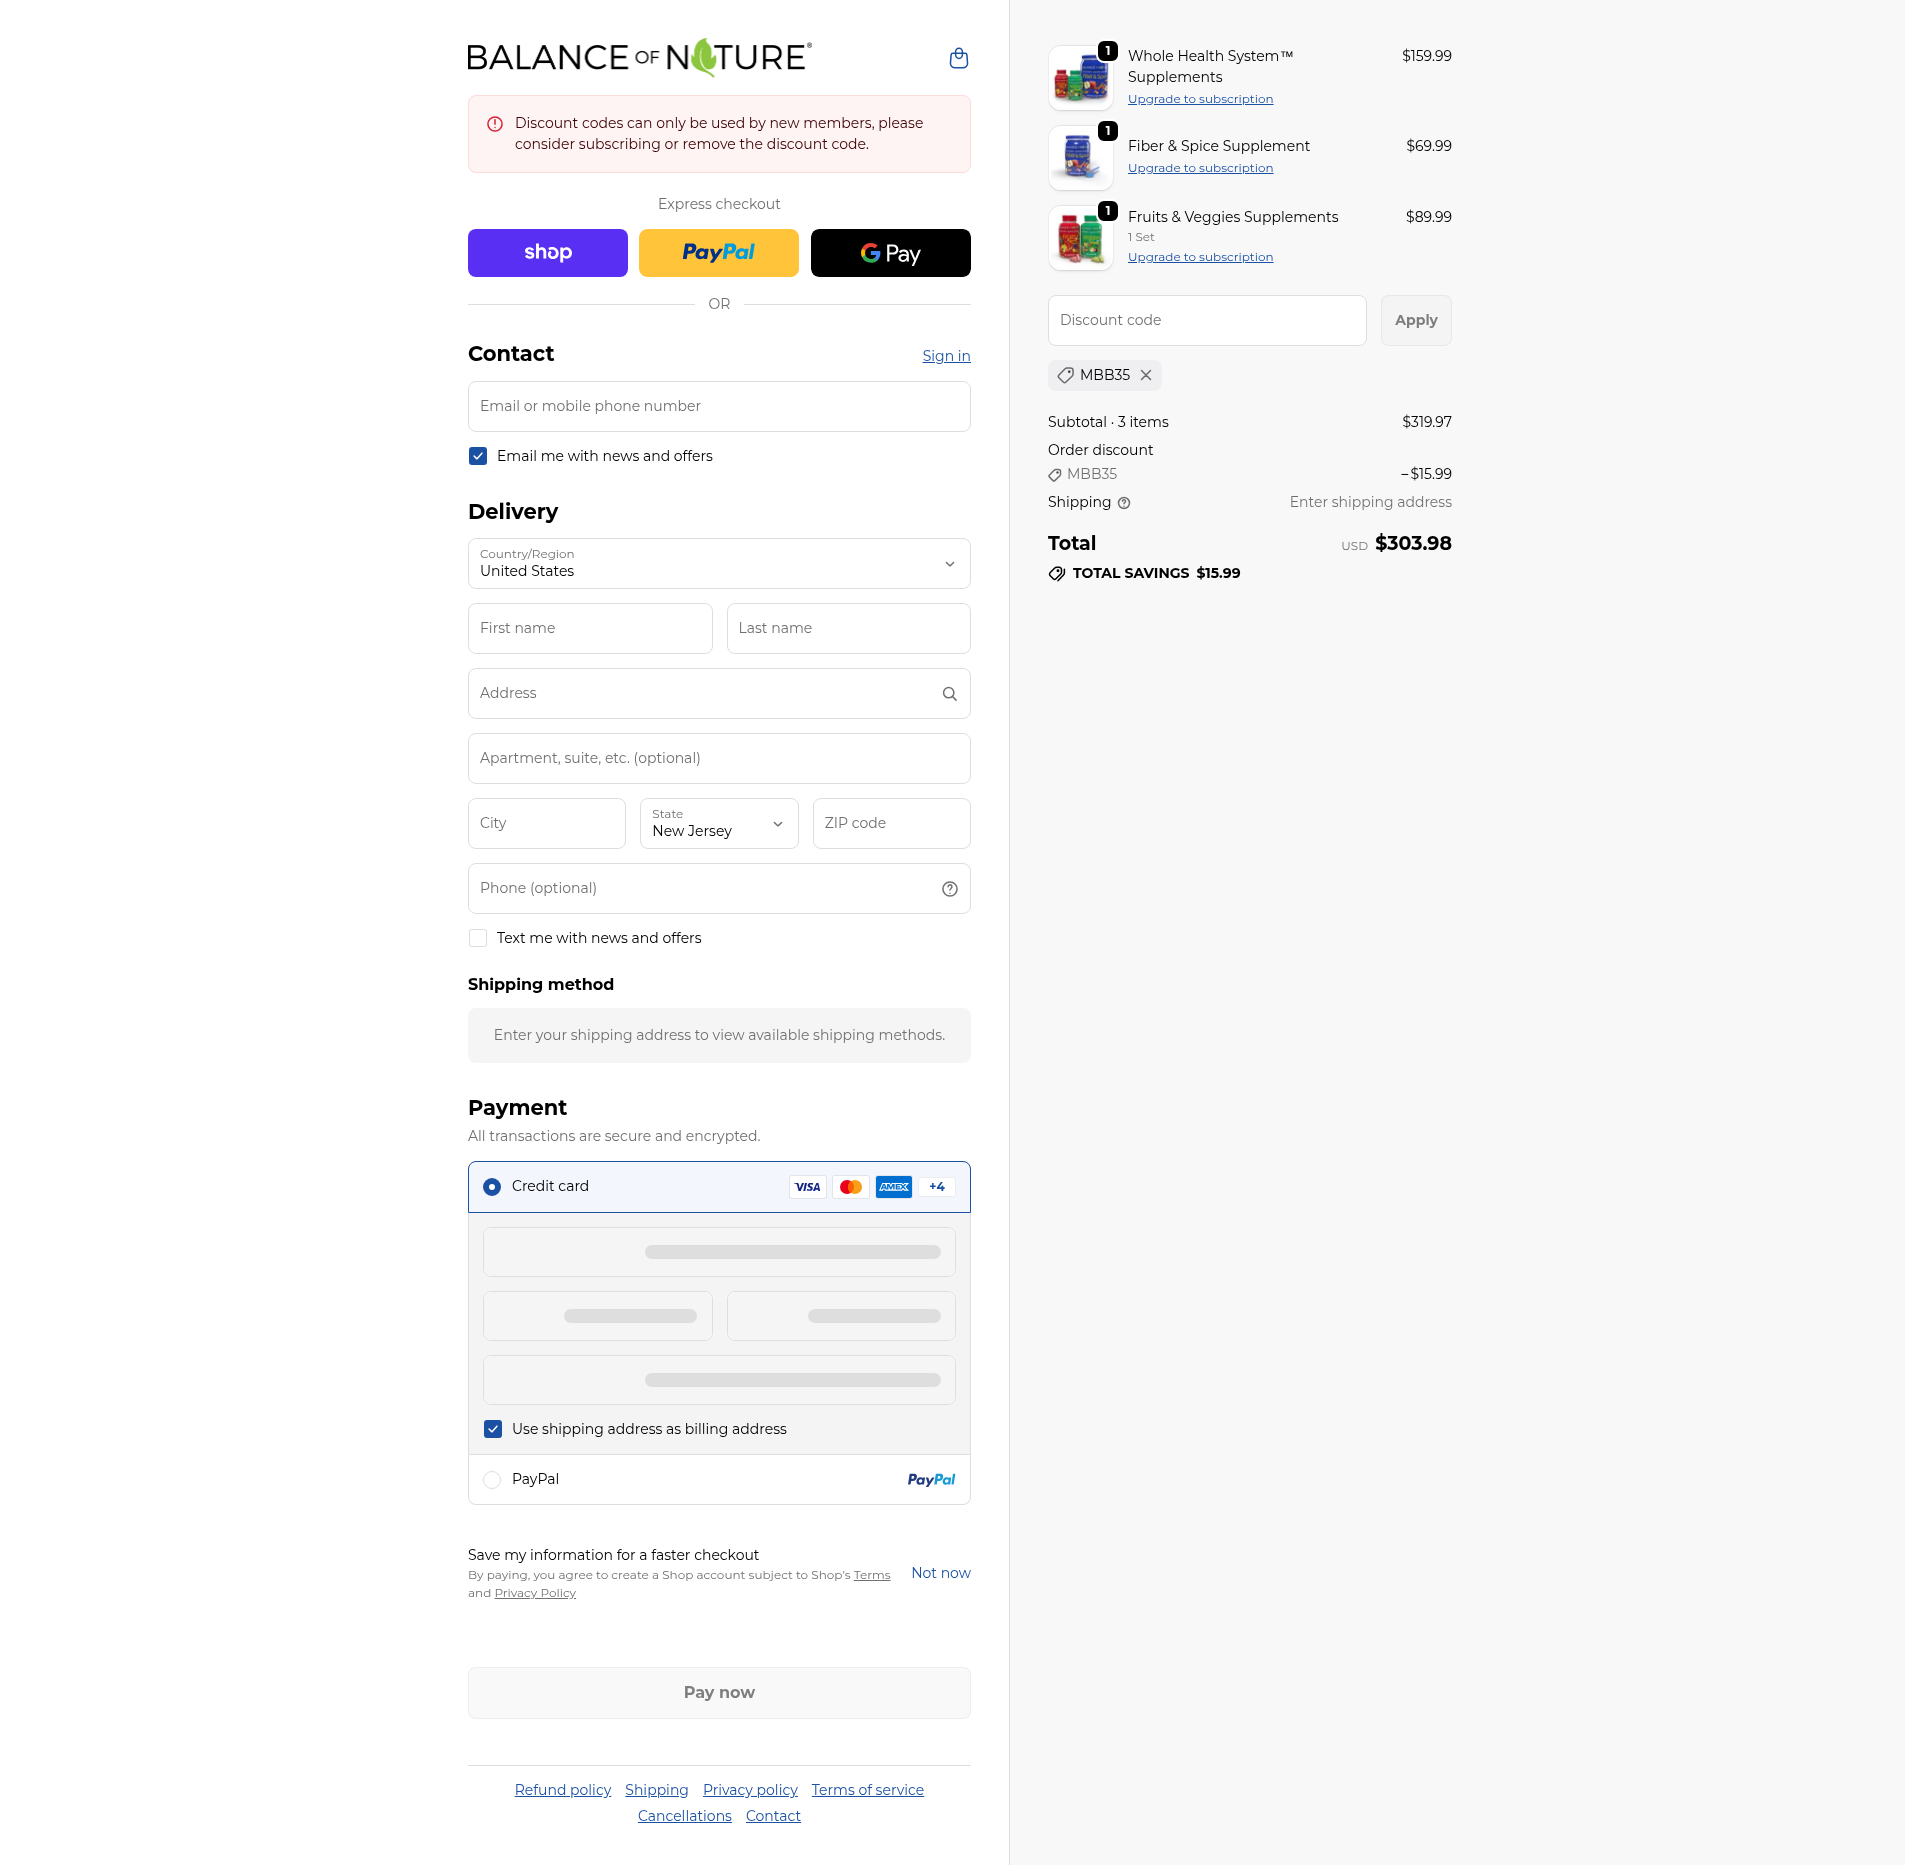Image resolution: width=1905 pixels, height=1865 pixels.
Task: Click the Amex card icon
Action: [894, 1187]
